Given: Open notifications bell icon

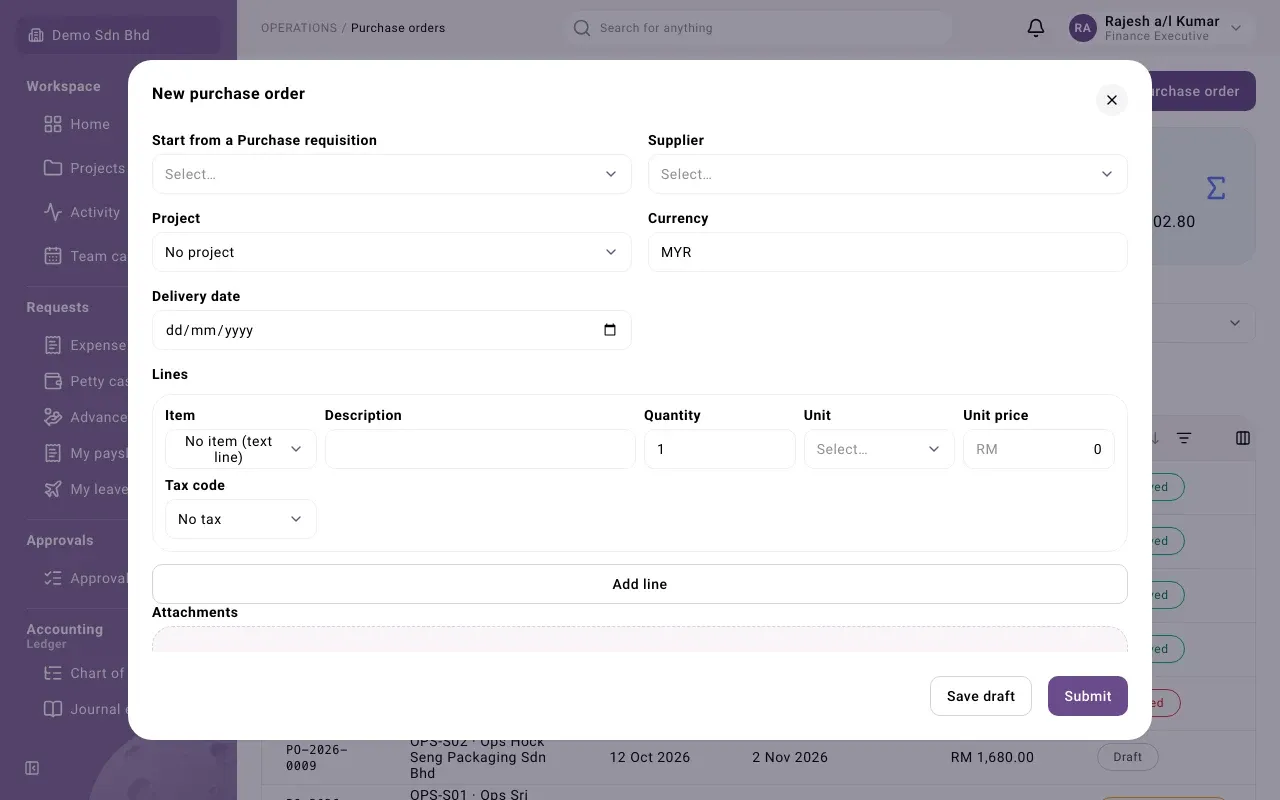Looking at the screenshot, I should [1036, 28].
